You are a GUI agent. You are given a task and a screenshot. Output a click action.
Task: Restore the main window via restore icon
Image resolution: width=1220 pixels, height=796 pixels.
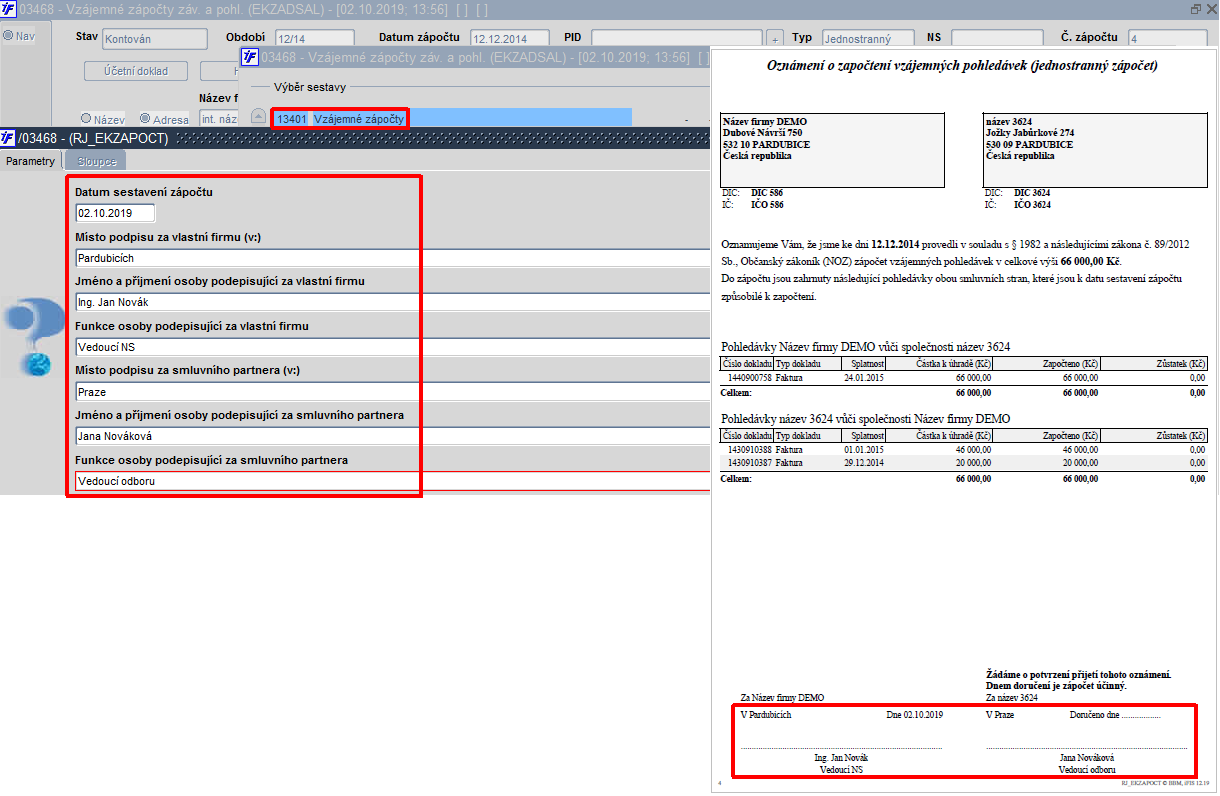pos(1196,8)
